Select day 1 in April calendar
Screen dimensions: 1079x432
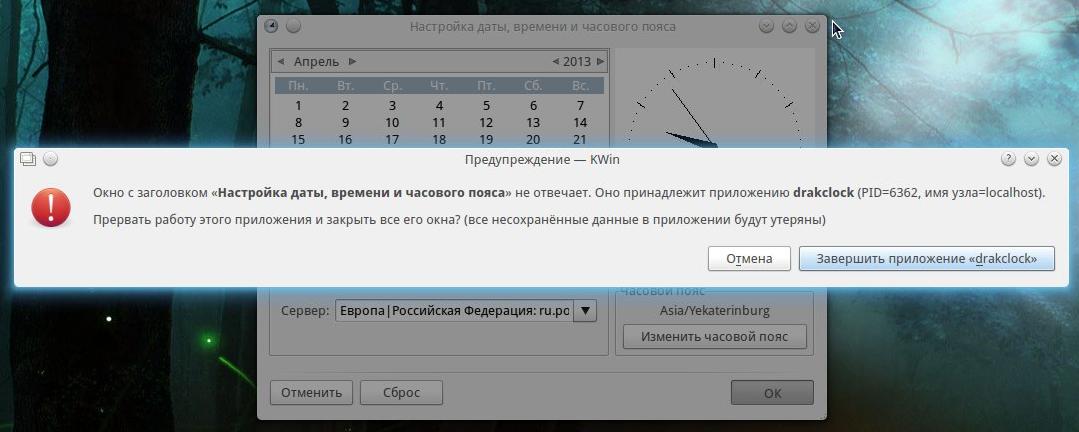(298, 105)
